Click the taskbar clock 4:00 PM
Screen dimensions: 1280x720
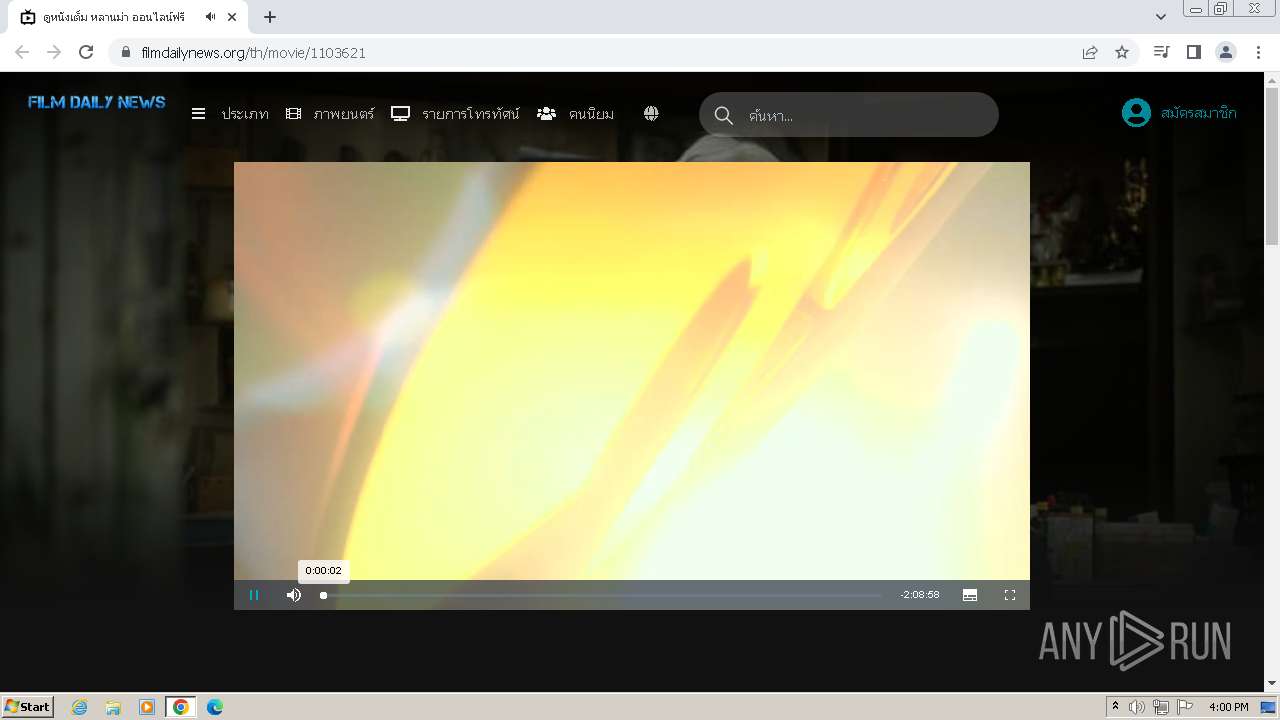[x=1229, y=707]
